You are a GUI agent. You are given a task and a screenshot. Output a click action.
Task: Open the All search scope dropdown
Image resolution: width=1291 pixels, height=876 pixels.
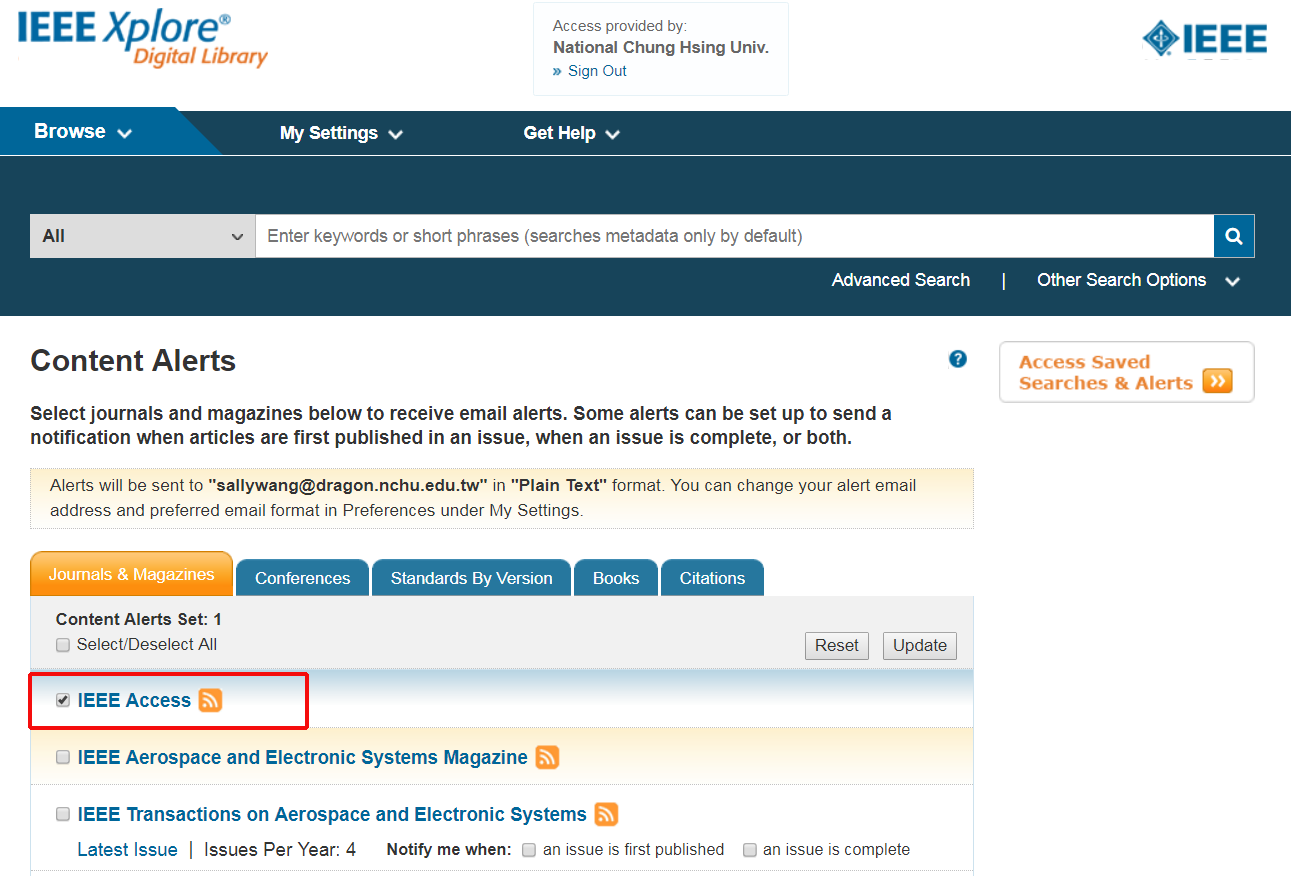[143, 236]
